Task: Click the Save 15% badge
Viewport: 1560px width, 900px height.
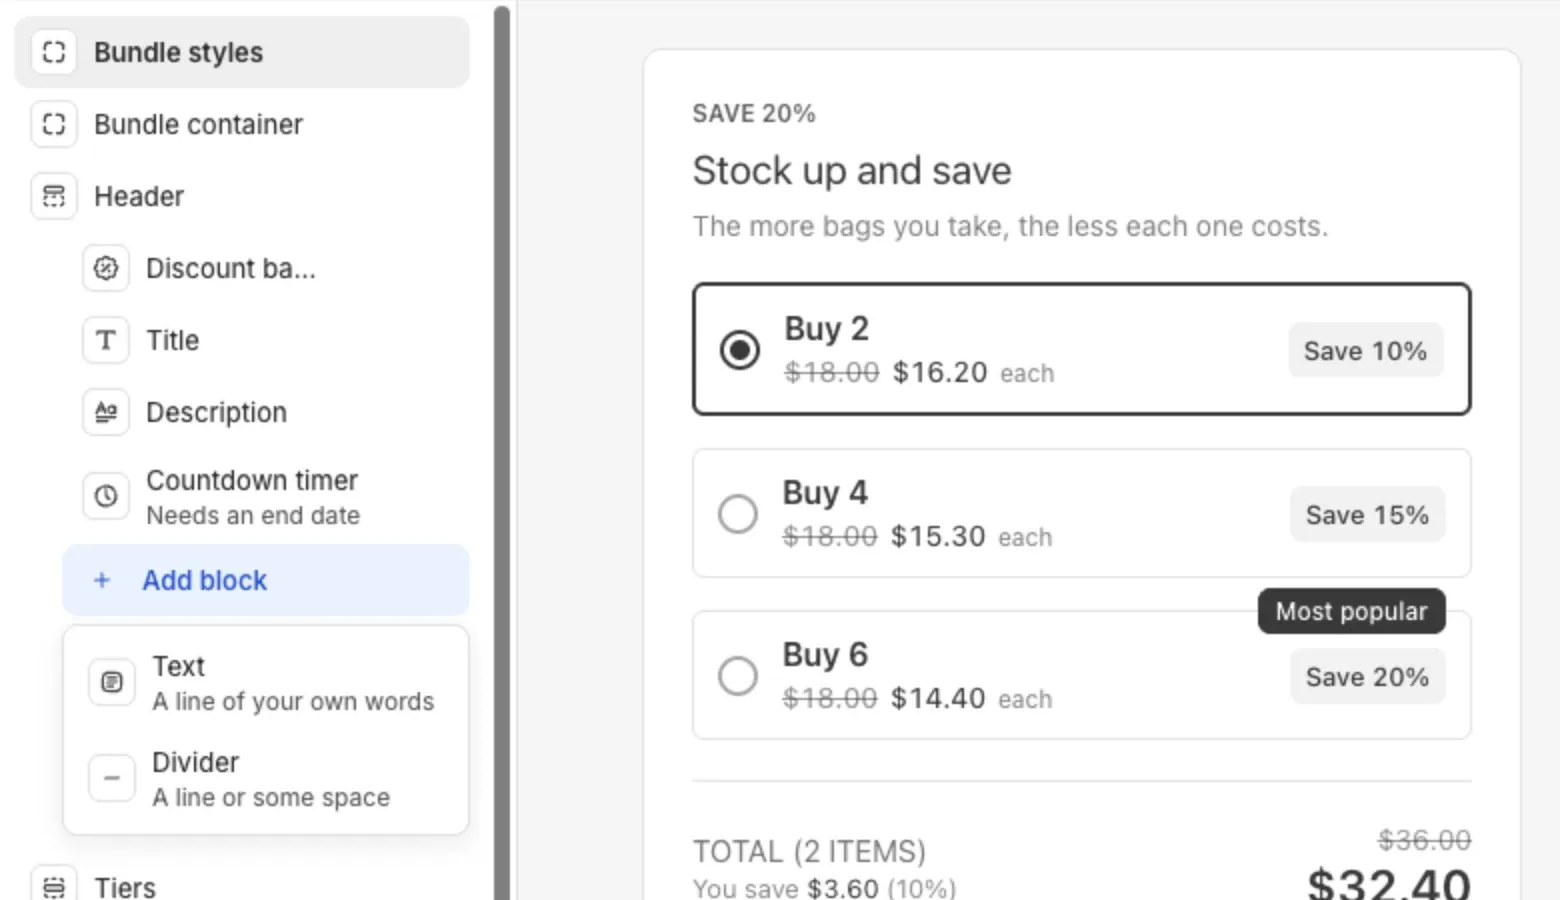Action: 1367,514
